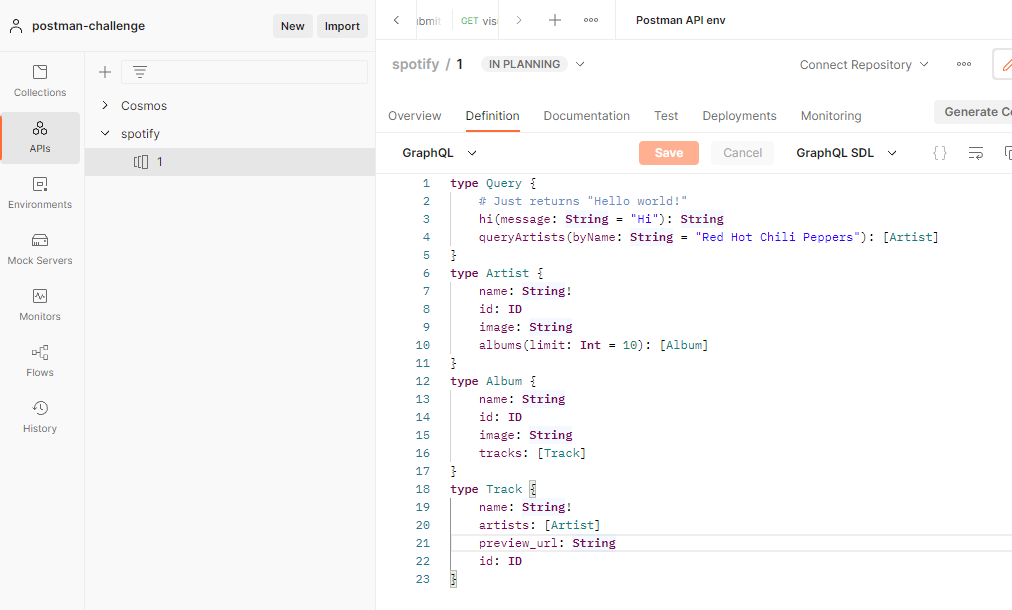Switch to the Deployments tab

(x=739, y=116)
